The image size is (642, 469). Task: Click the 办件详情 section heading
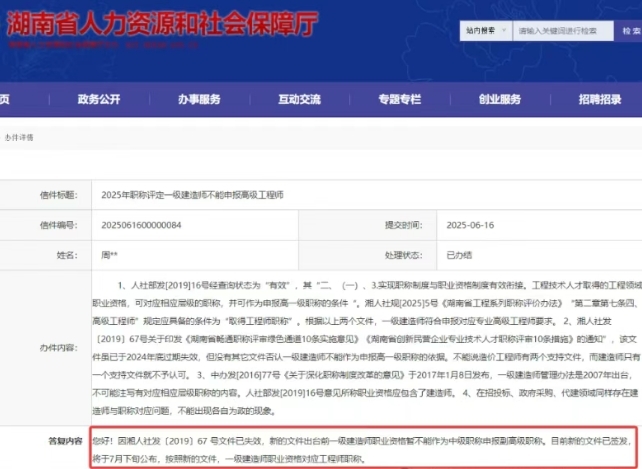tap(19, 136)
